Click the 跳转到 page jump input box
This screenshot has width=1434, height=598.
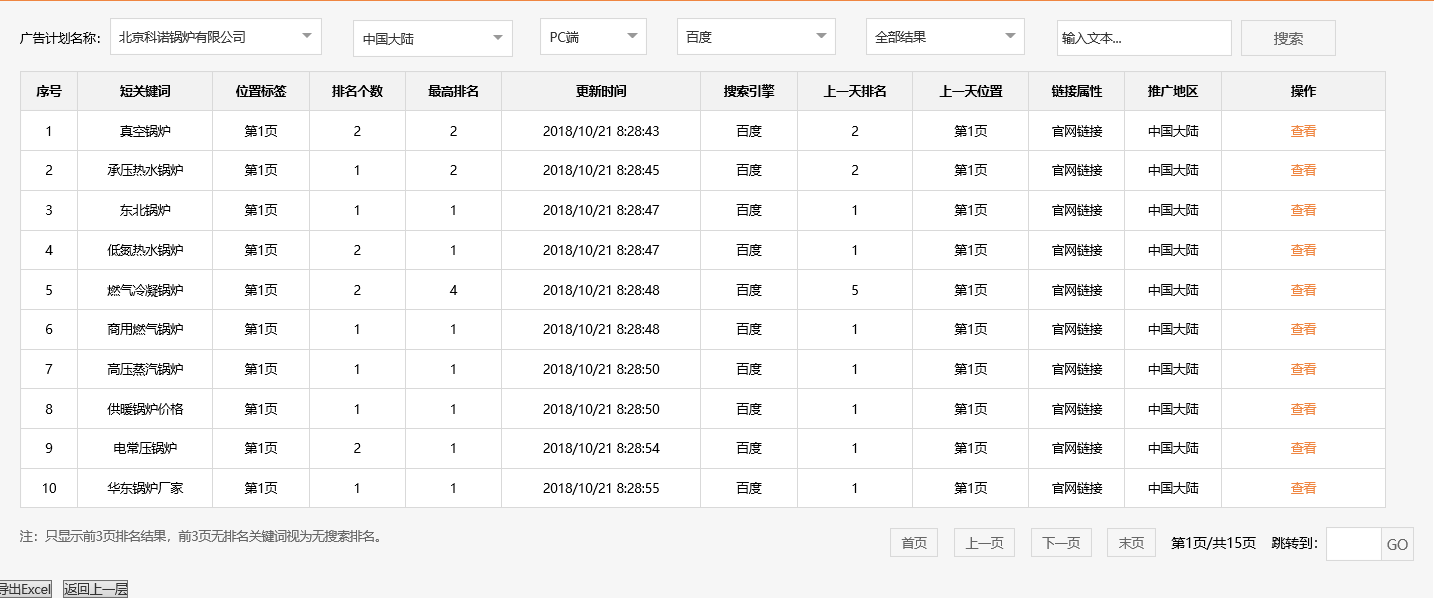coord(1351,543)
